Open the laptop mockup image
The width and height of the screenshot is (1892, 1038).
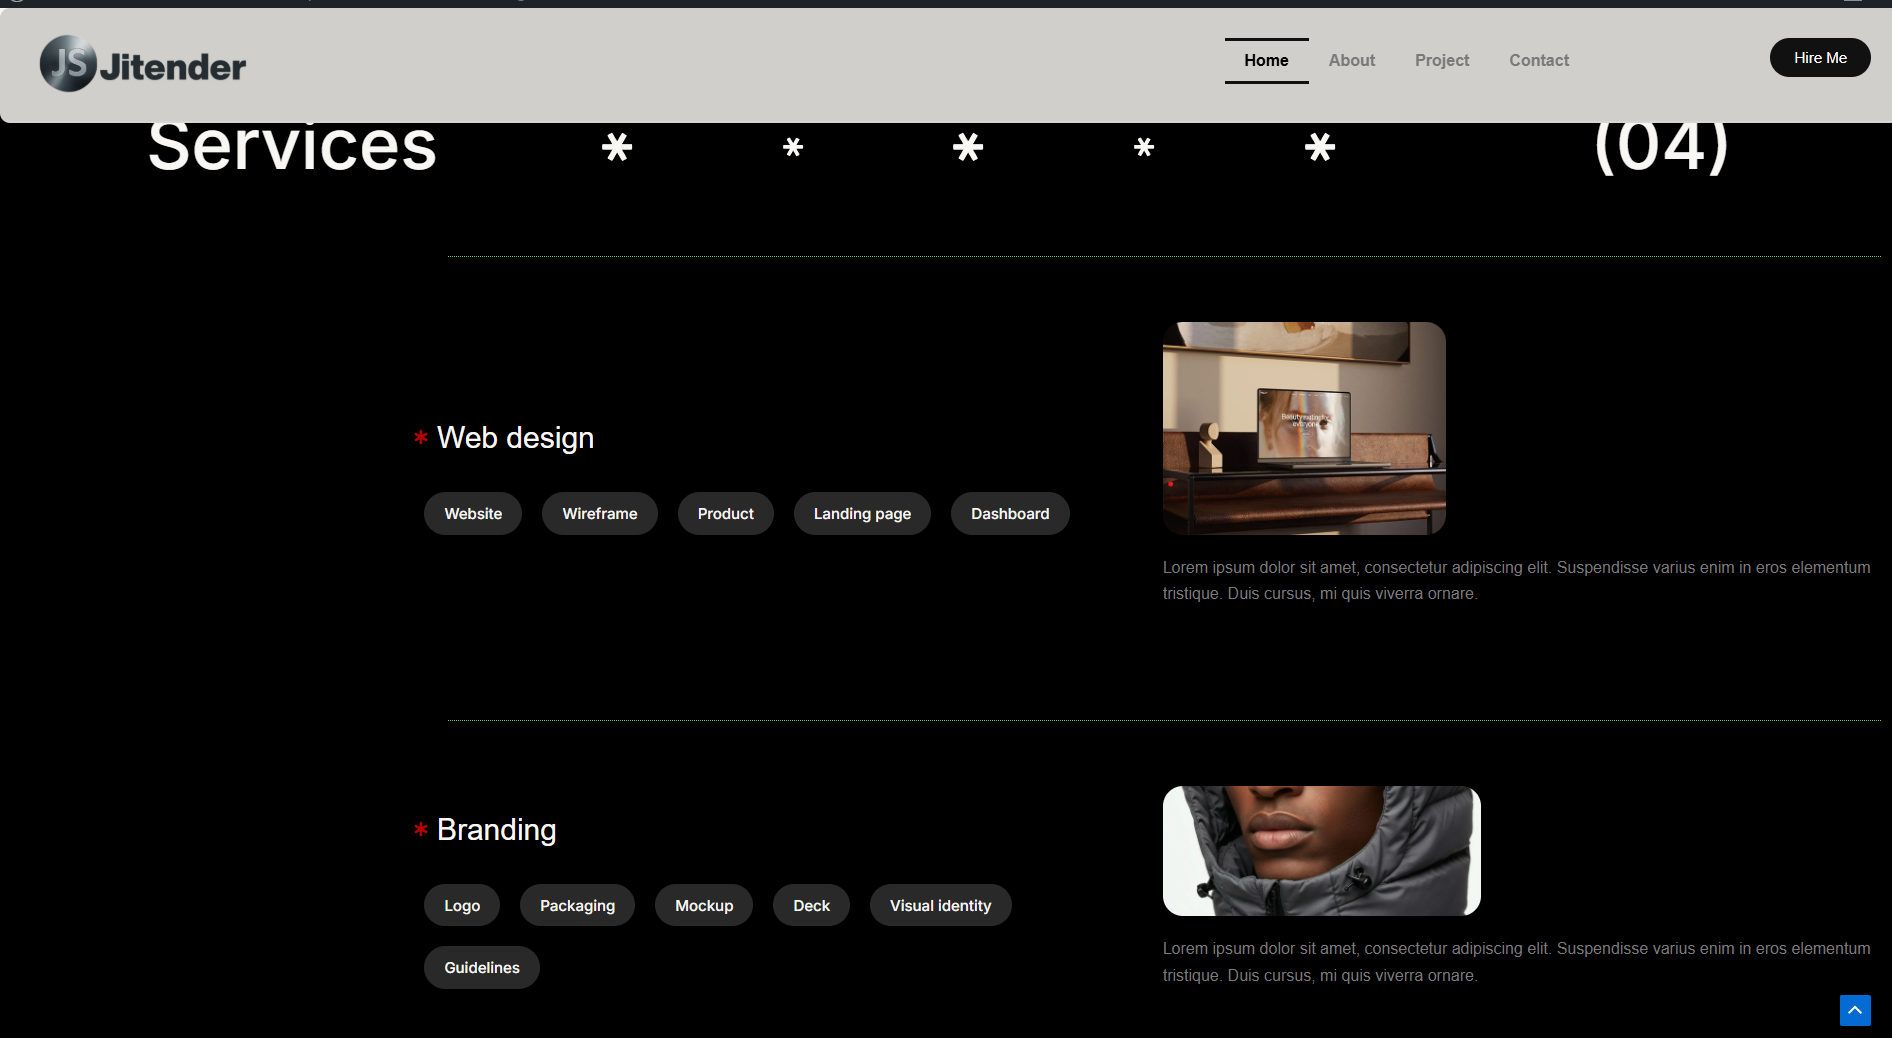[x=1304, y=428]
